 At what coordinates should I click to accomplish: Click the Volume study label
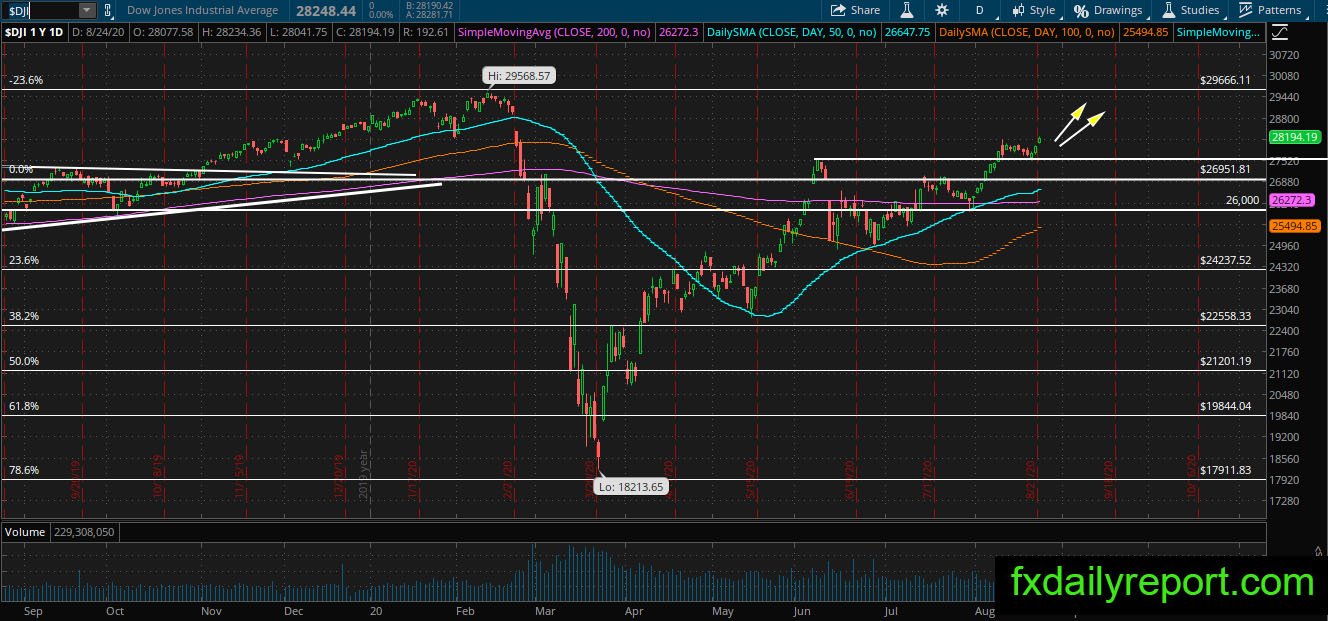click(25, 532)
